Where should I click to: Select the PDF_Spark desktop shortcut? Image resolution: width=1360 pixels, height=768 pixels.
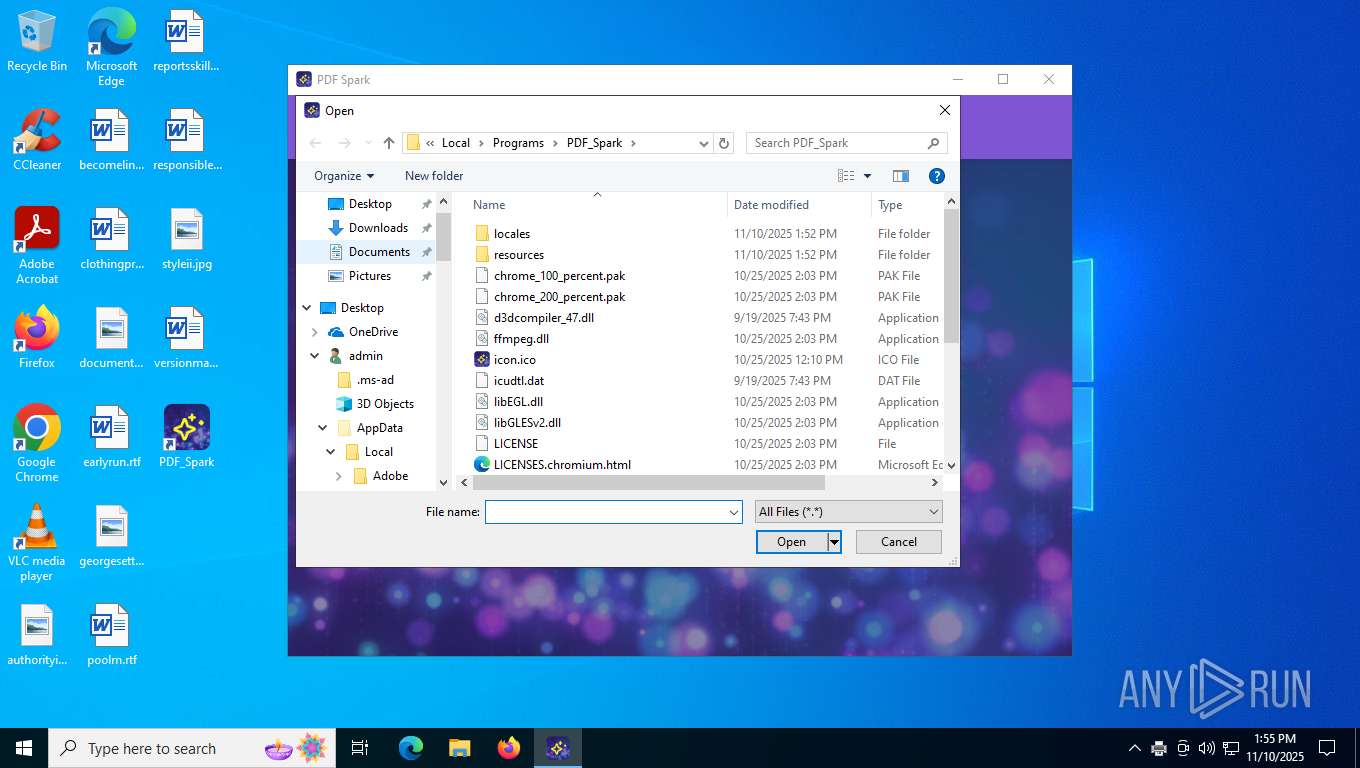(187, 437)
